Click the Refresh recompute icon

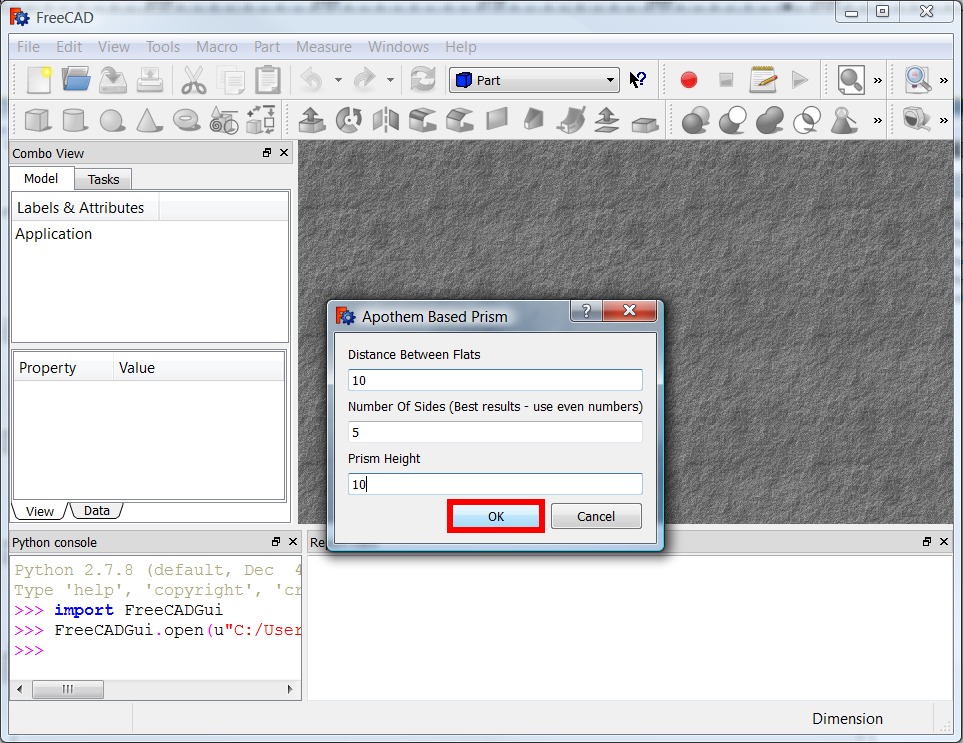423,80
